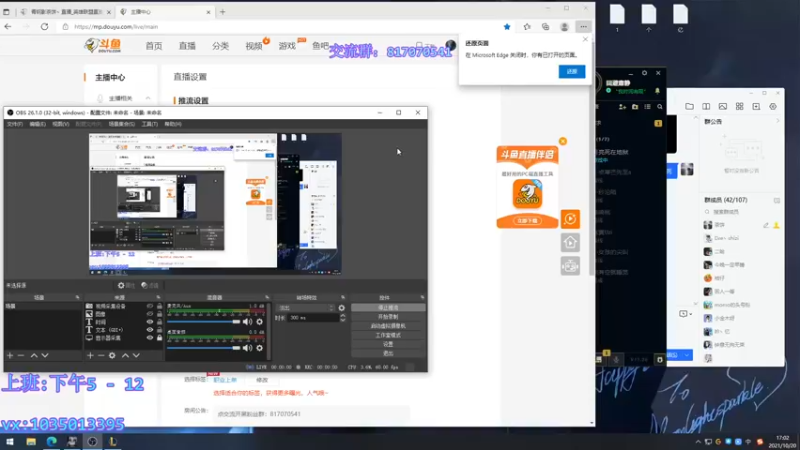Open Edge favorites list icon
Viewport: 800px width, 450px height.
click(527, 27)
